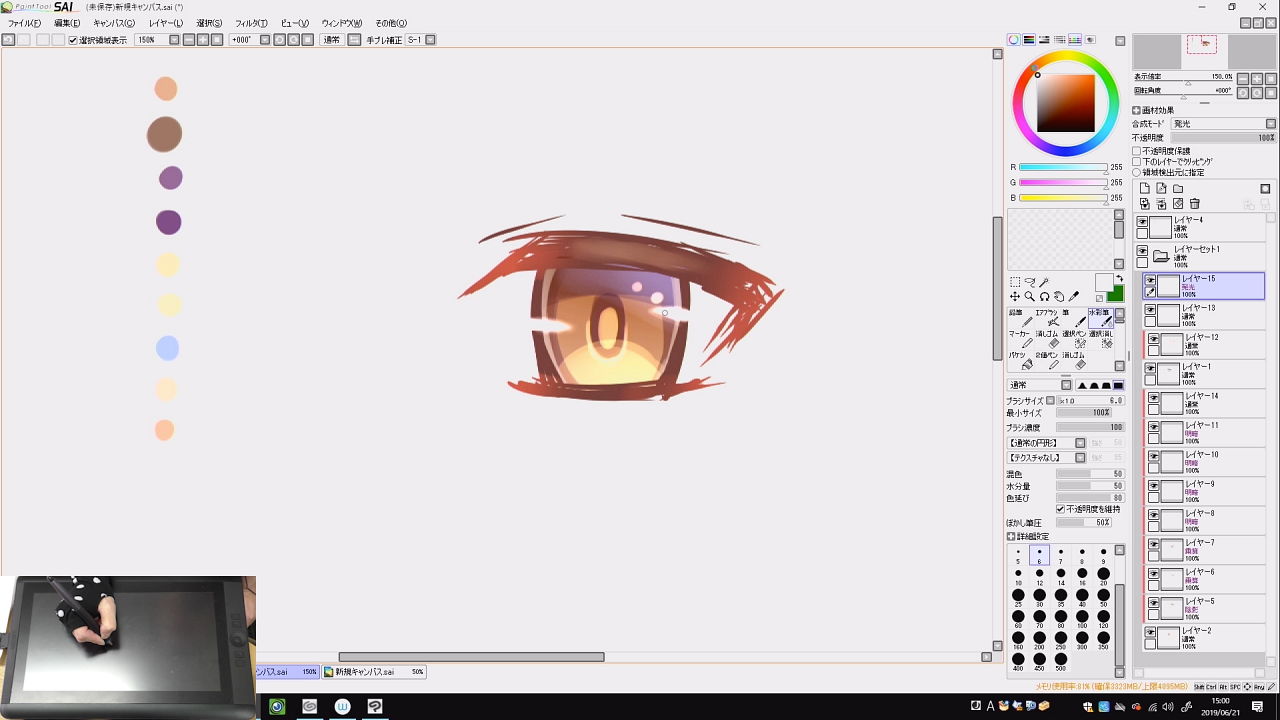Open the rotation angle +000° dropdown
This screenshot has width=1280, height=720.
pyautogui.click(x=265, y=40)
